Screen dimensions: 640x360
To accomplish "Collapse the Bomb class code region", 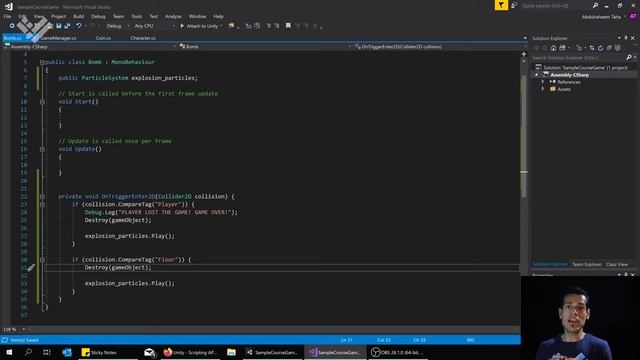I will (x=42, y=62).
